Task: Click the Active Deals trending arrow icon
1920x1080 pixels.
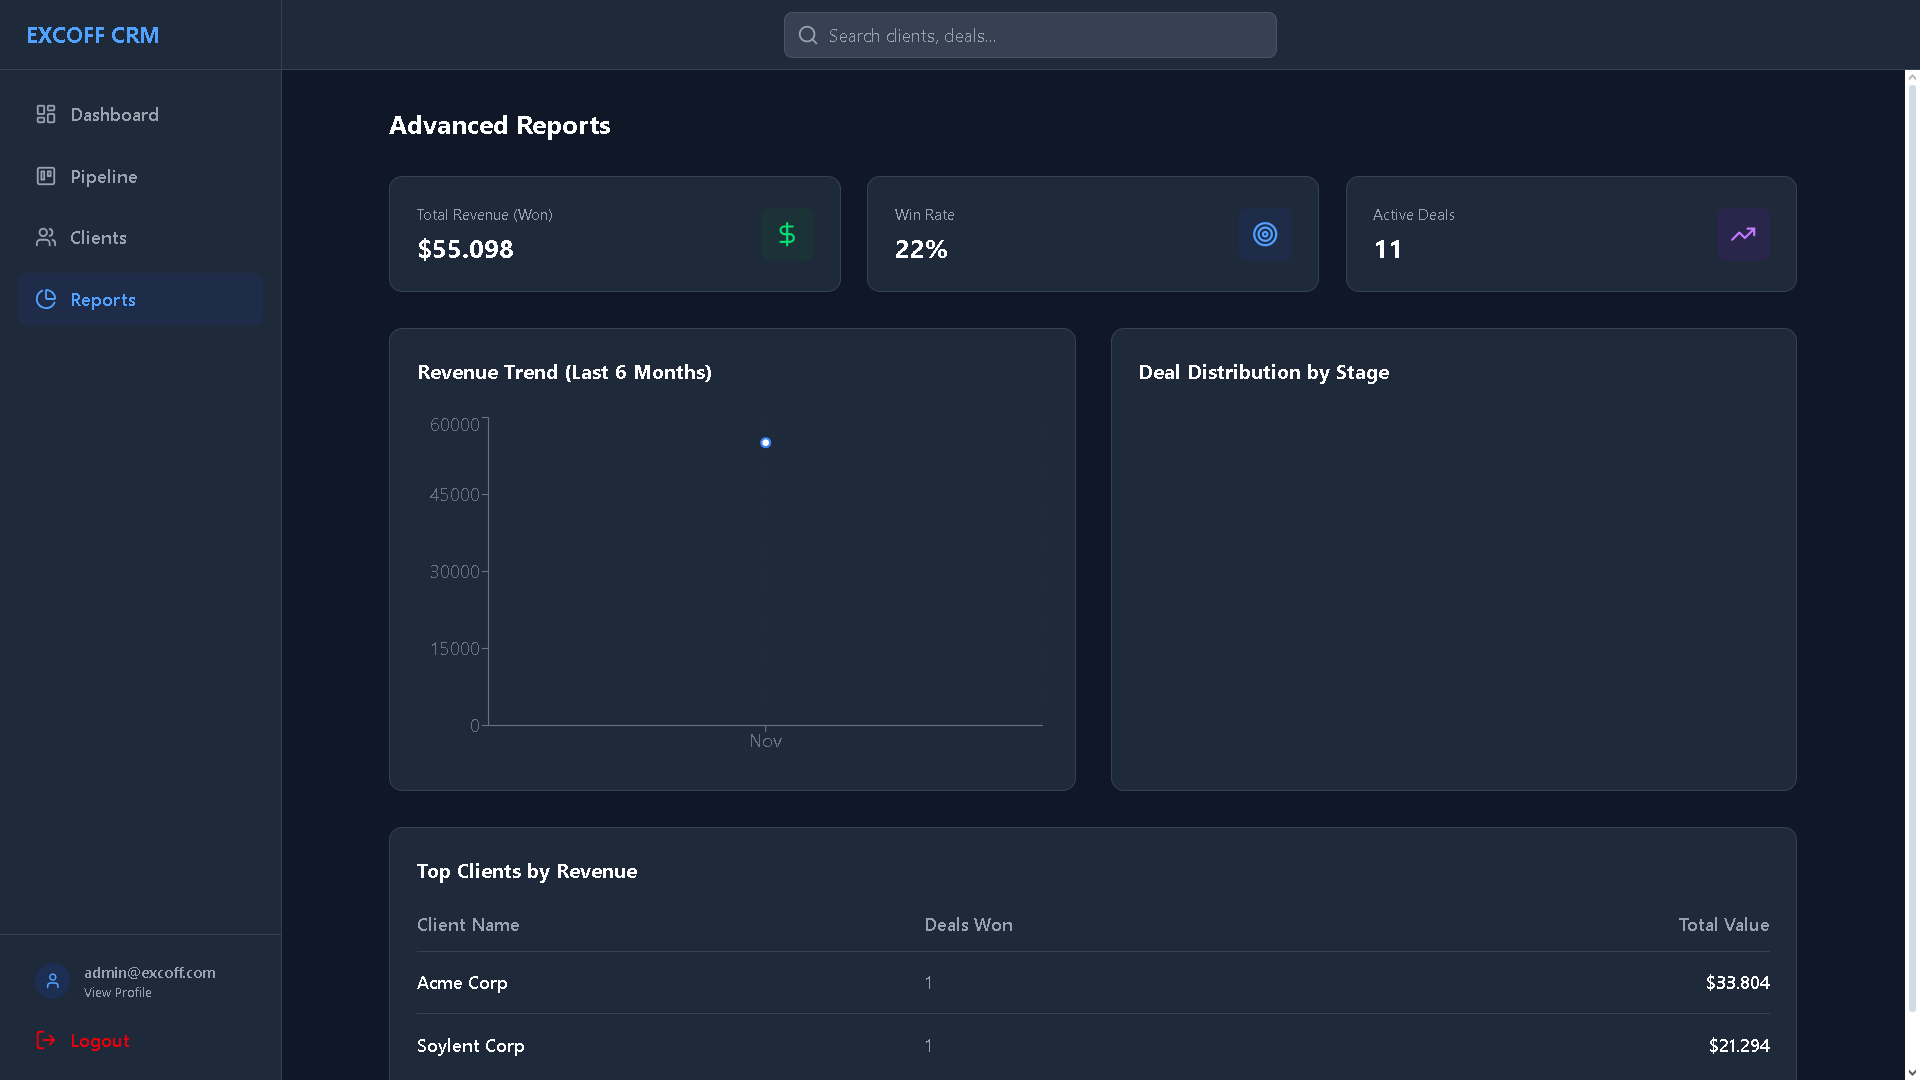Action: (1743, 235)
